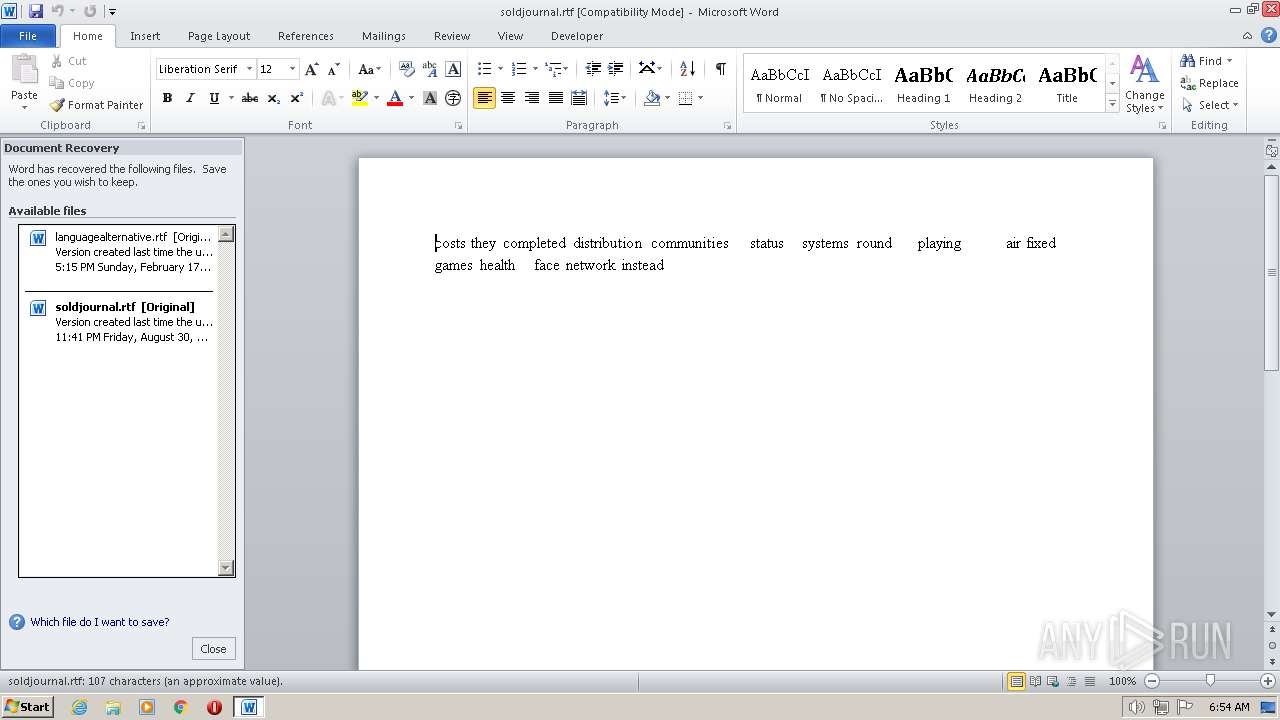The image size is (1280, 720).
Task: Expand the Font dialog launcher
Action: [x=459, y=126]
